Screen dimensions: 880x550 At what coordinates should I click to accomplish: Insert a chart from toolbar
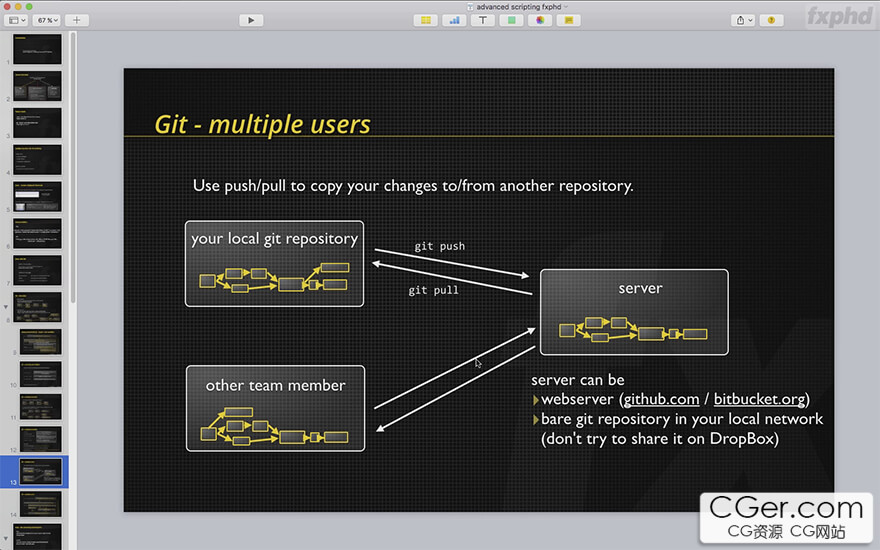click(x=455, y=20)
